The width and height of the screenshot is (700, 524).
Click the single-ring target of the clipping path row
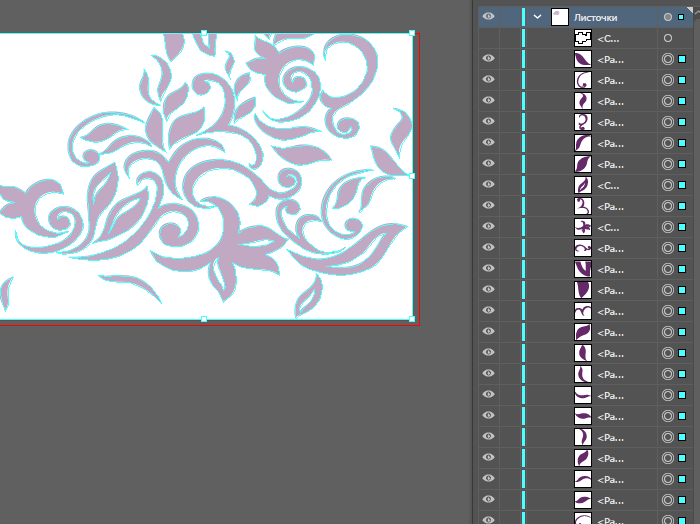[667, 38]
